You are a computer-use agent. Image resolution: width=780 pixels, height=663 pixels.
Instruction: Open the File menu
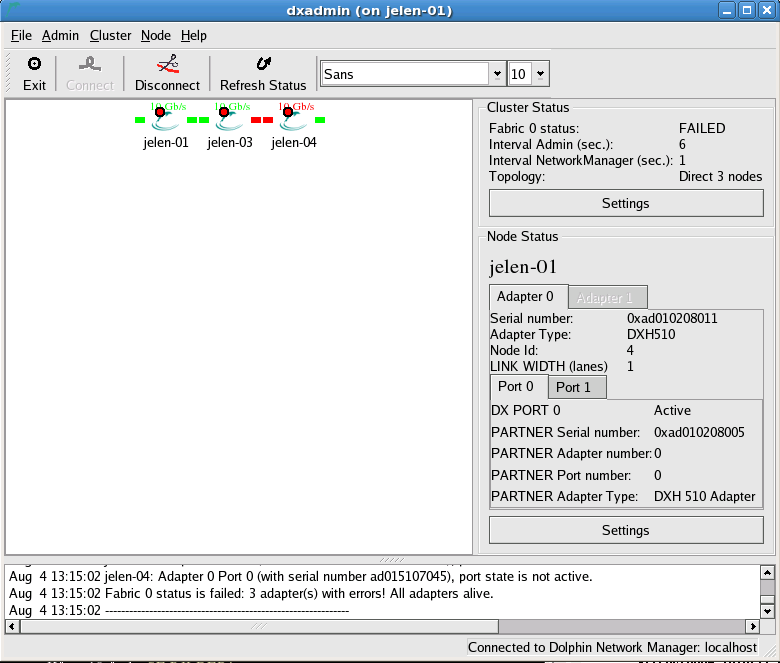21,35
